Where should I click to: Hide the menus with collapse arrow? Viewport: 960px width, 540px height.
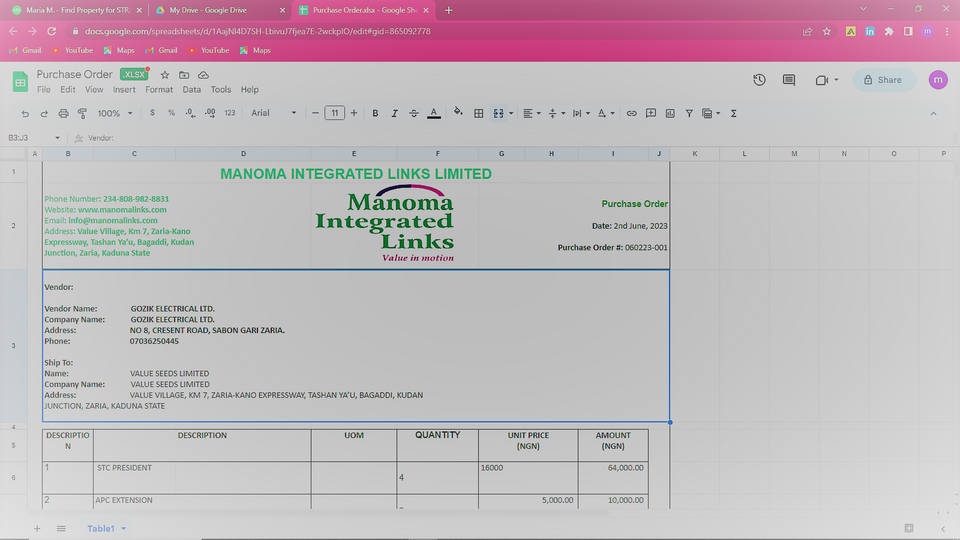933,113
